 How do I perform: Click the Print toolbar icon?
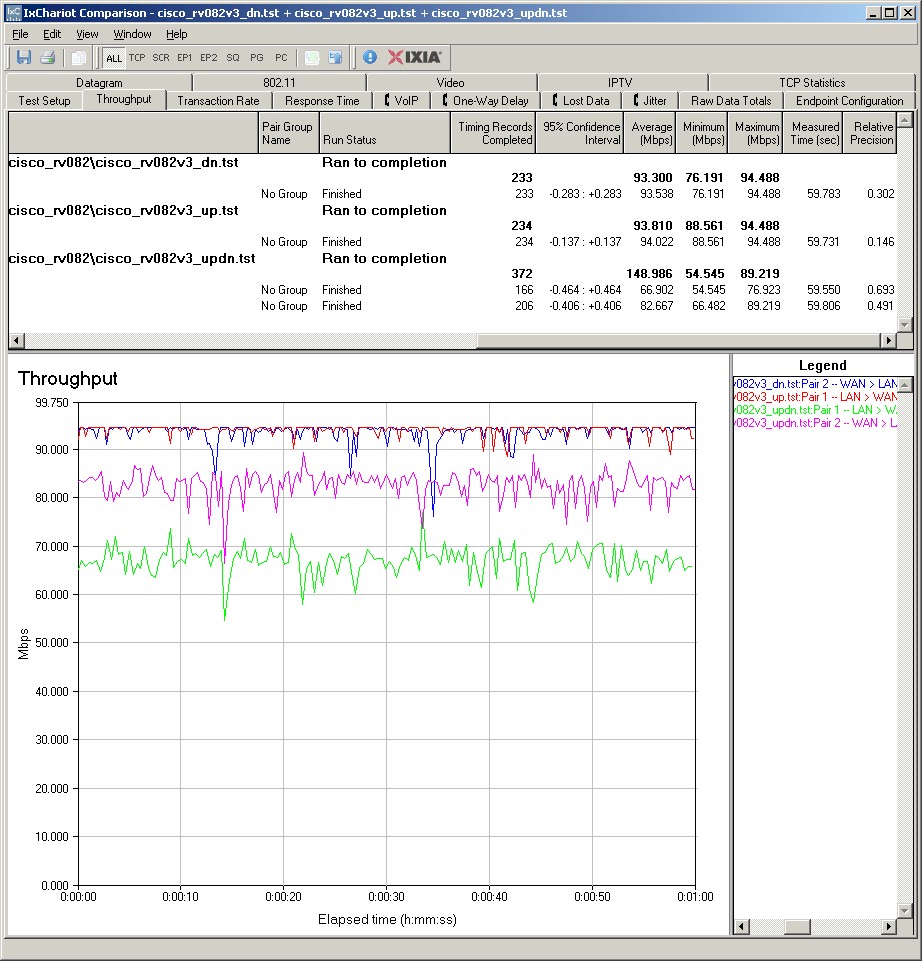[x=47, y=58]
